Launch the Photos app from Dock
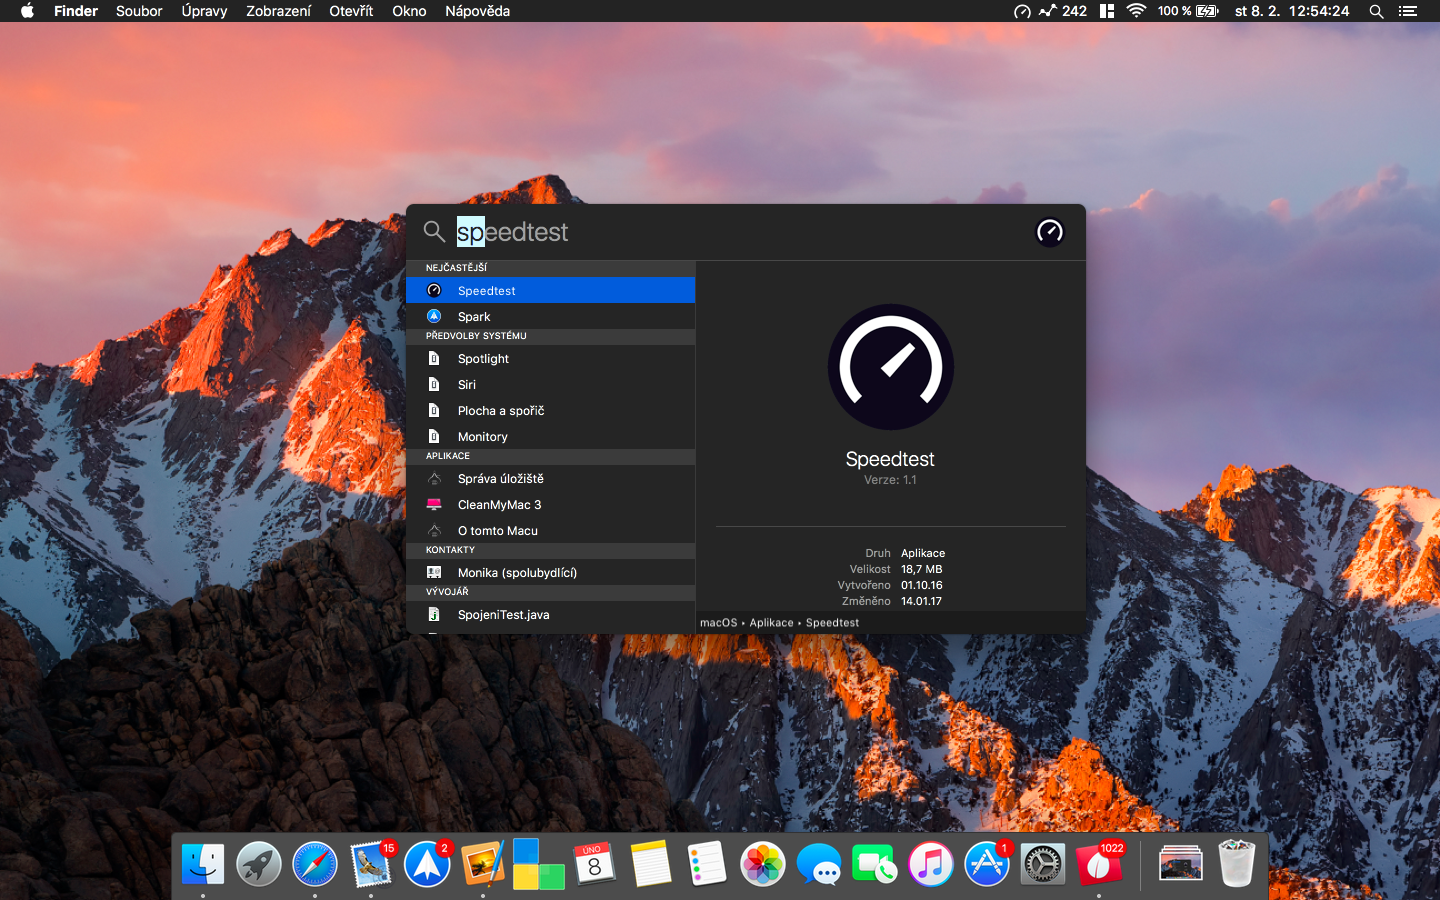 (763, 864)
